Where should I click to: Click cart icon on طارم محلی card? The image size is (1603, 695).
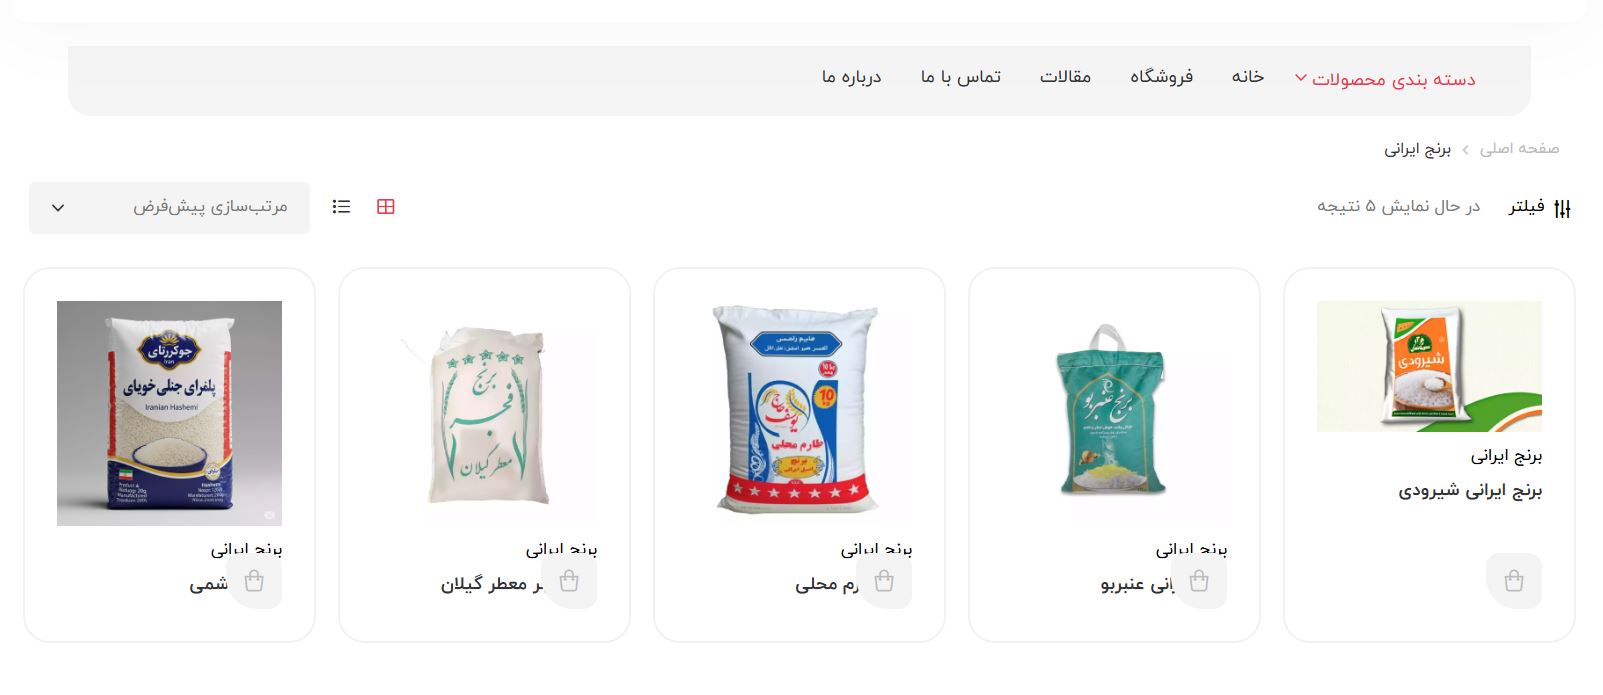[884, 581]
